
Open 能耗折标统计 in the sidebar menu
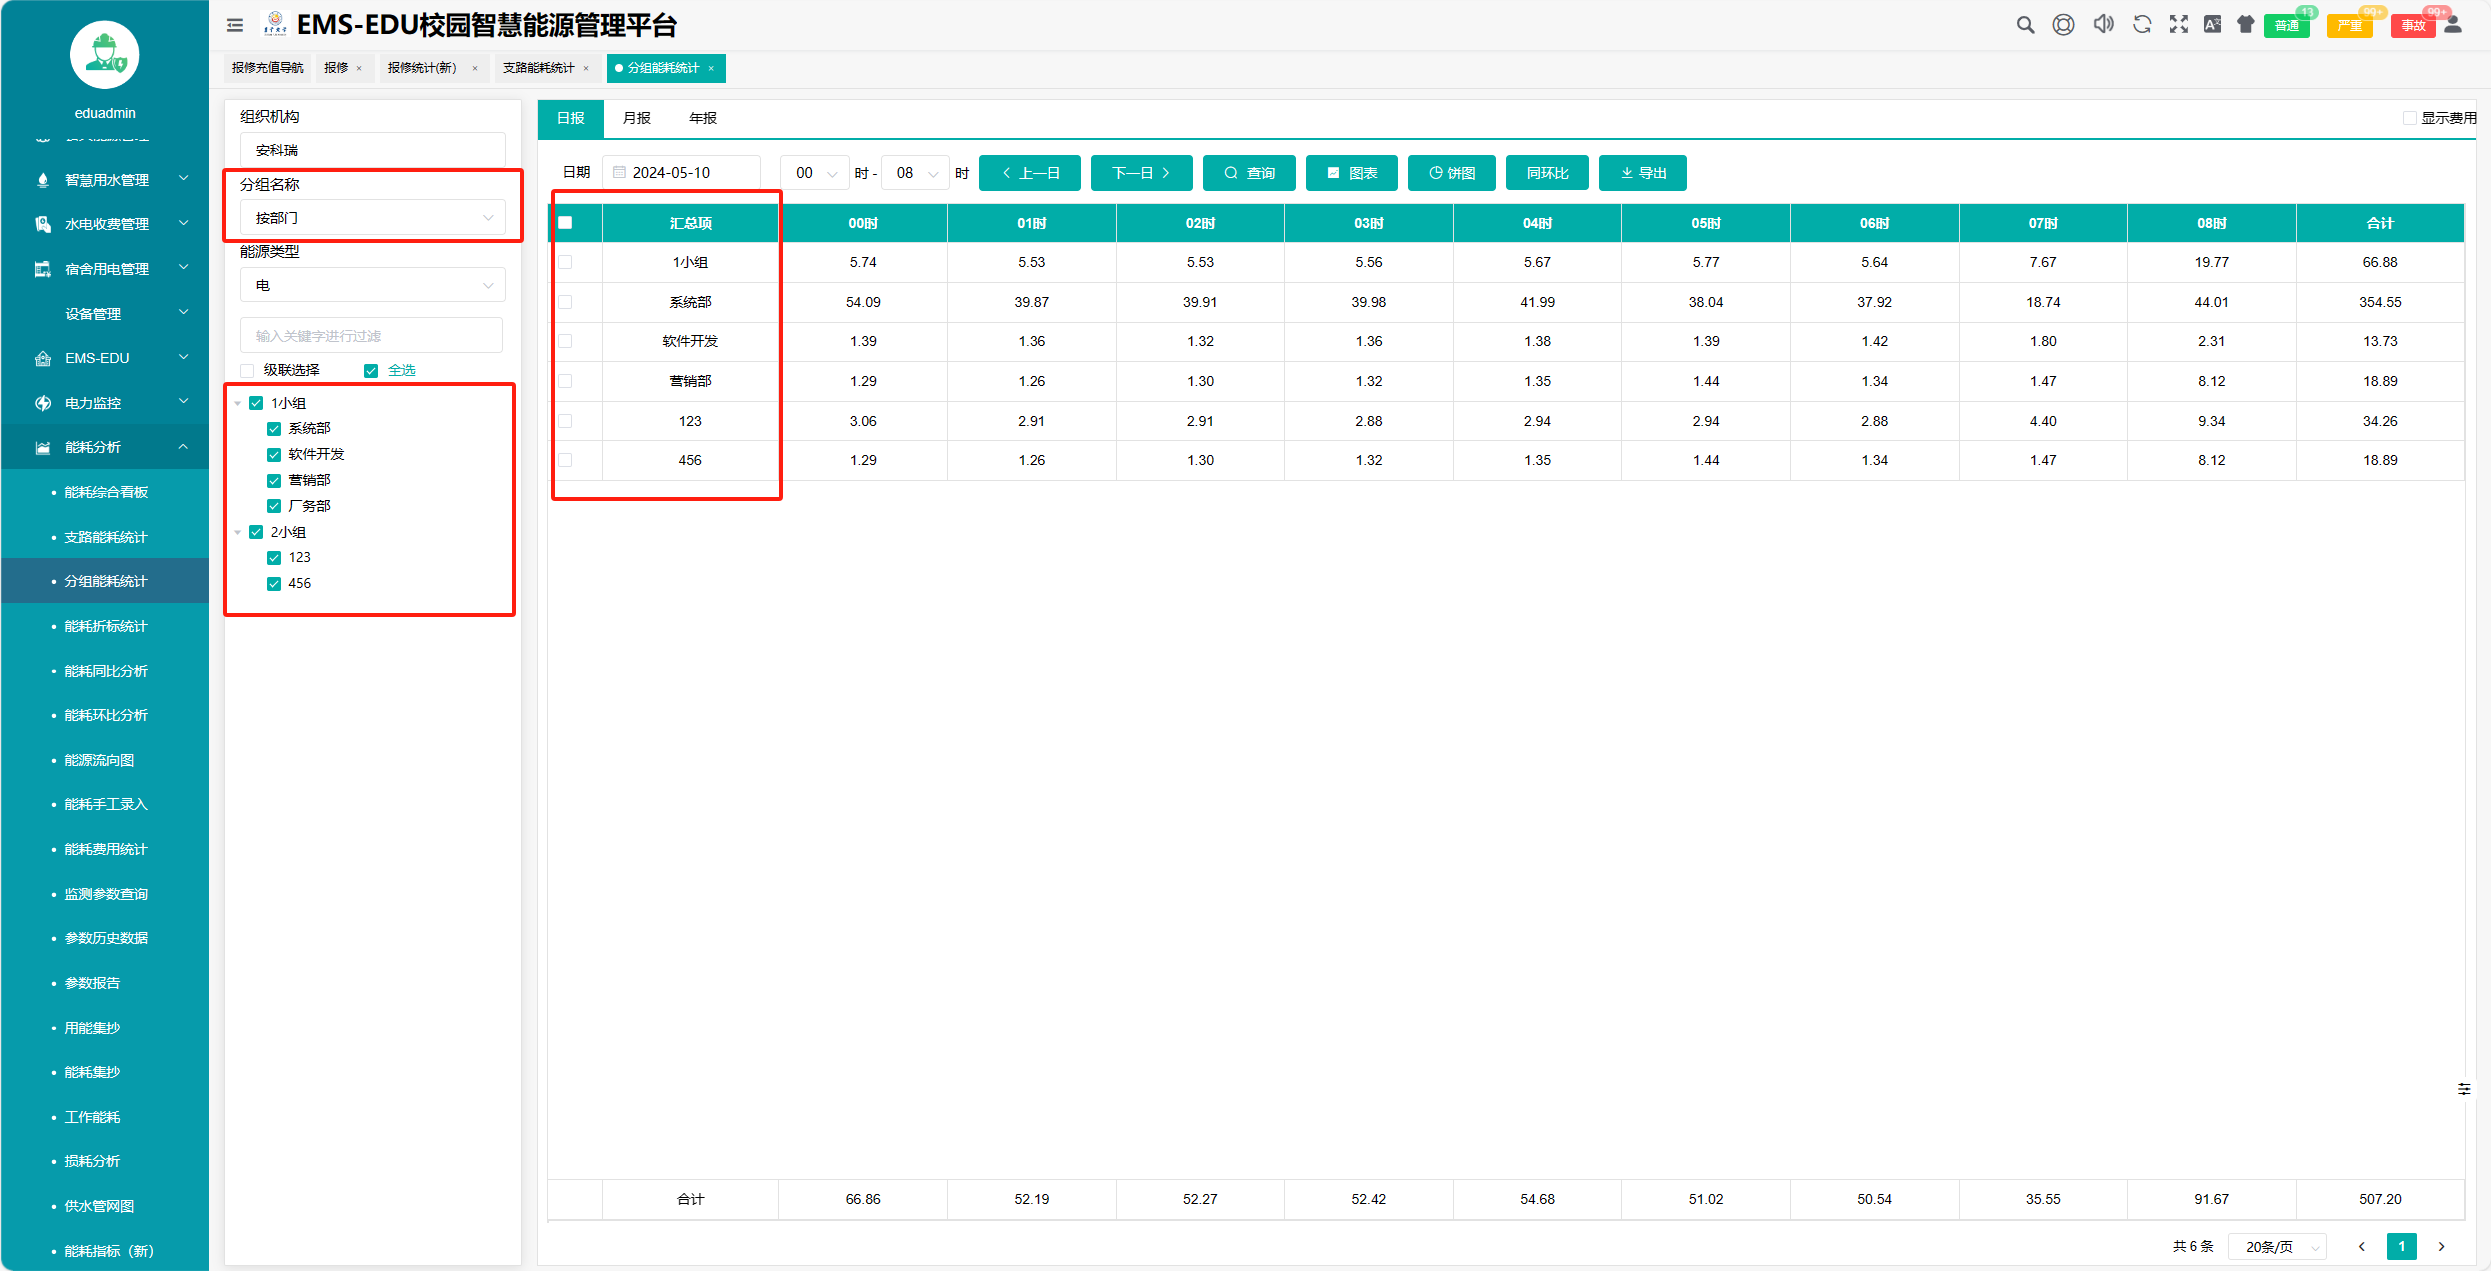click(106, 626)
